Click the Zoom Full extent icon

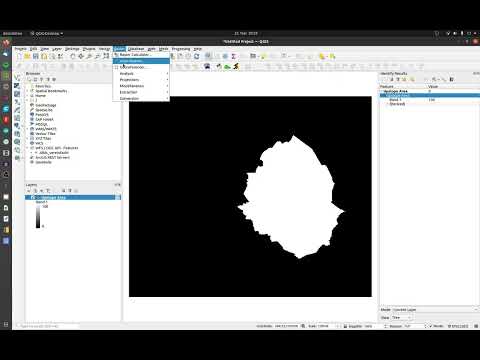(106, 57)
